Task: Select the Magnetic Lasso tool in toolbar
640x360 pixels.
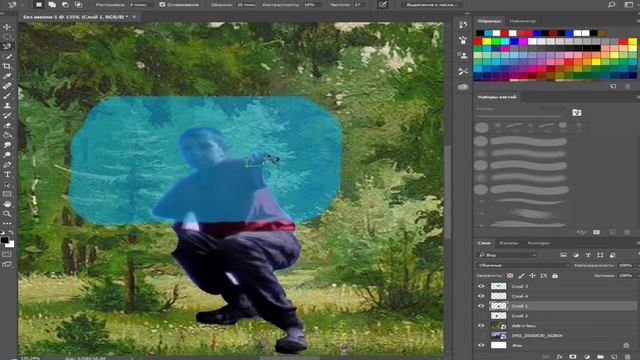Action: click(x=7, y=47)
